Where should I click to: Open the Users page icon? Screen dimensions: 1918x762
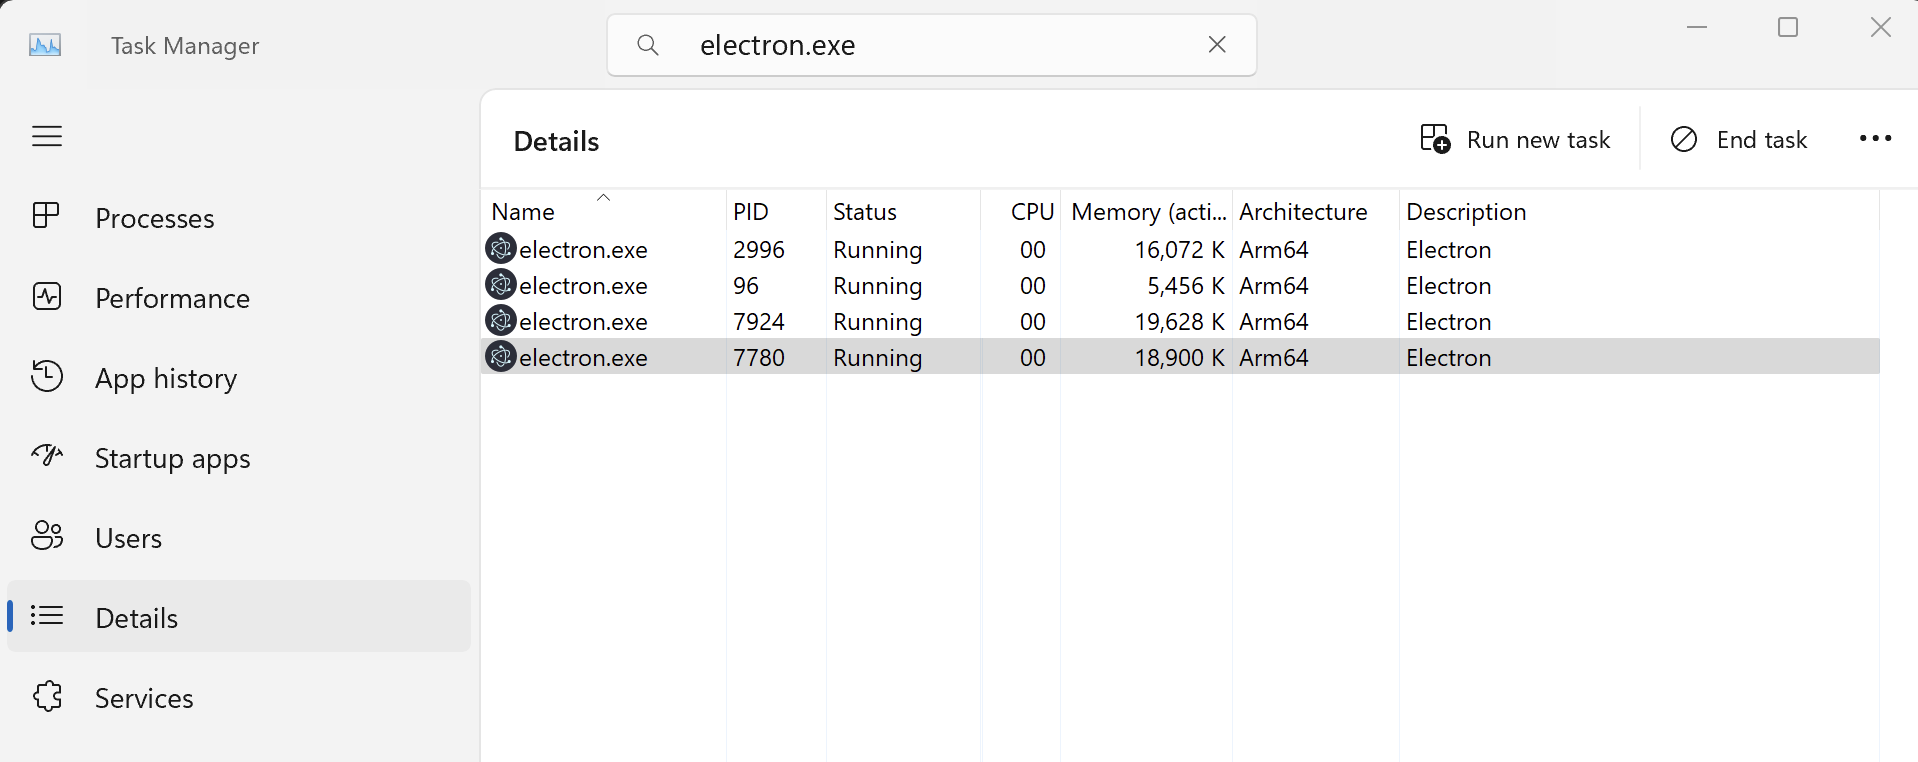point(47,536)
